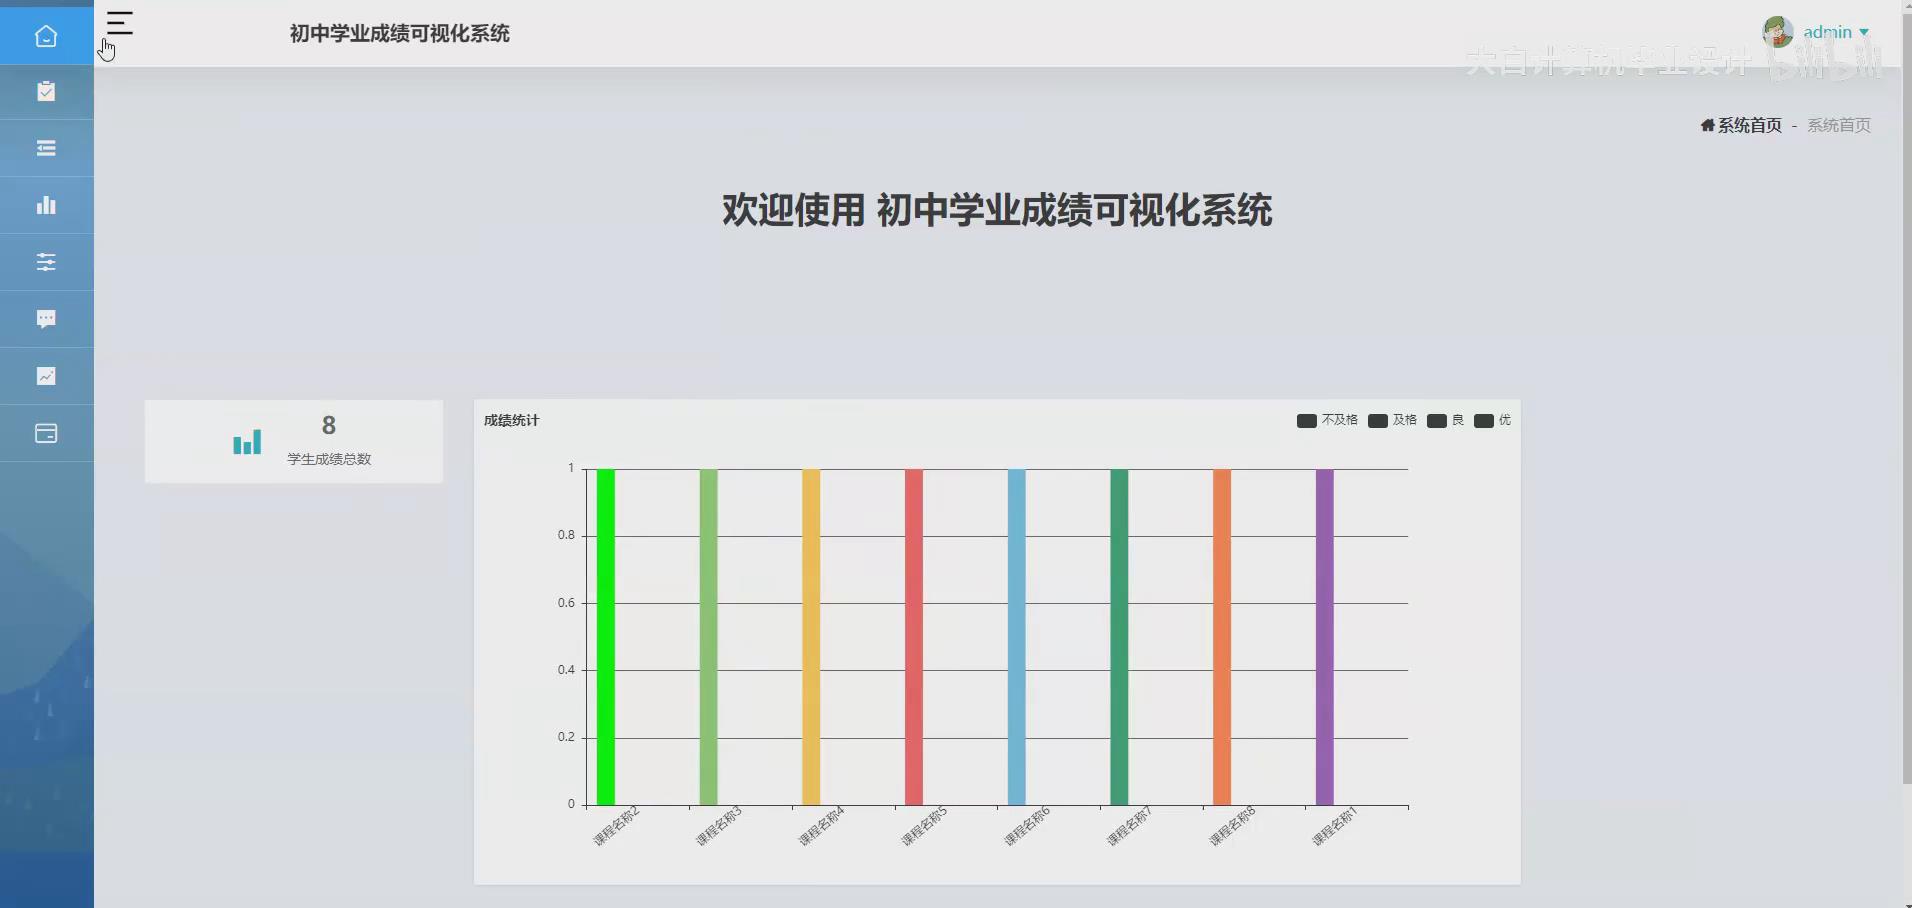1912x908 pixels.
Task: Toggle the 良 series in legend
Action: coord(1444,420)
